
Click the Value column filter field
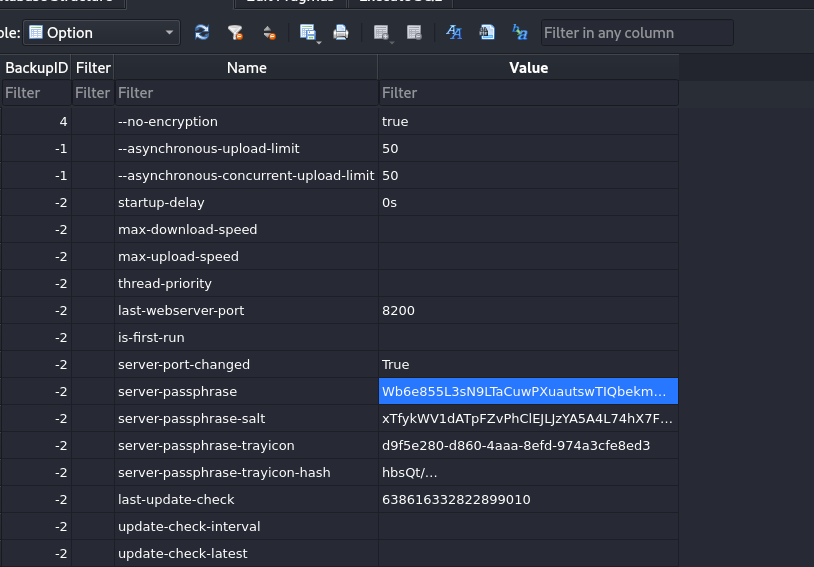pyautogui.click(x=528, y=93)
